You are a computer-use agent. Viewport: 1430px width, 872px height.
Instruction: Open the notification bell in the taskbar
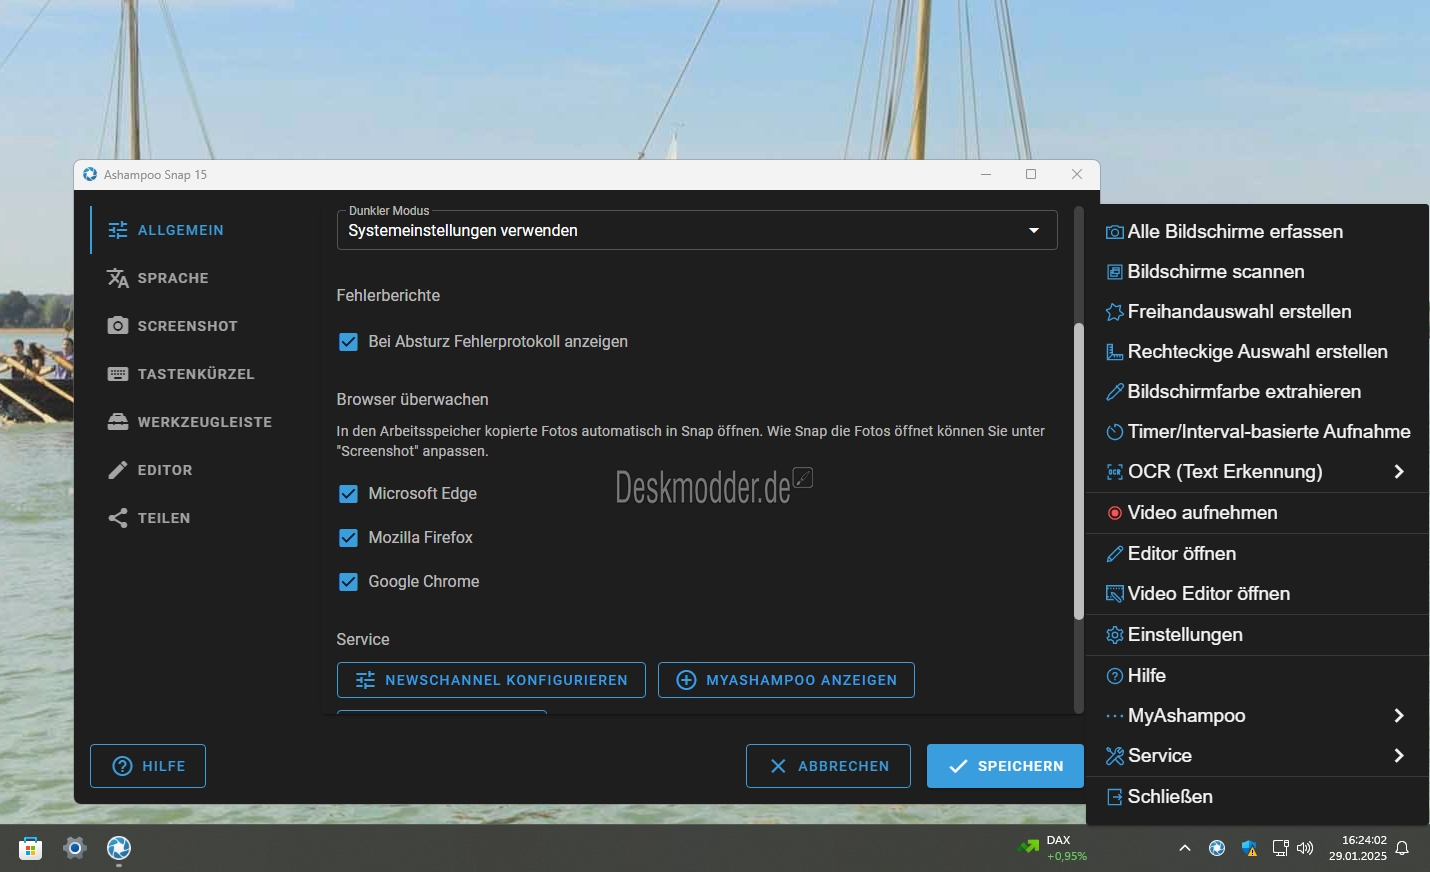tap(1402, 848)
